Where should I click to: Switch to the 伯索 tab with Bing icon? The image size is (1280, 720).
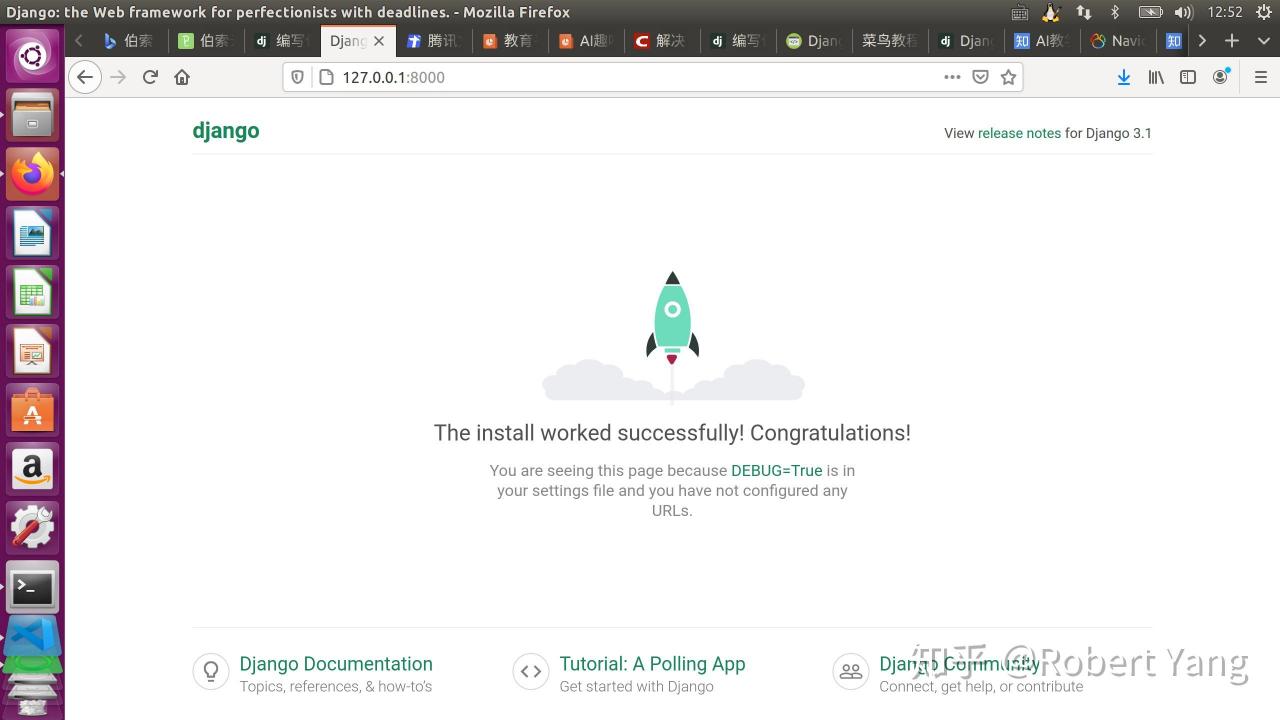tap(128, 41)
